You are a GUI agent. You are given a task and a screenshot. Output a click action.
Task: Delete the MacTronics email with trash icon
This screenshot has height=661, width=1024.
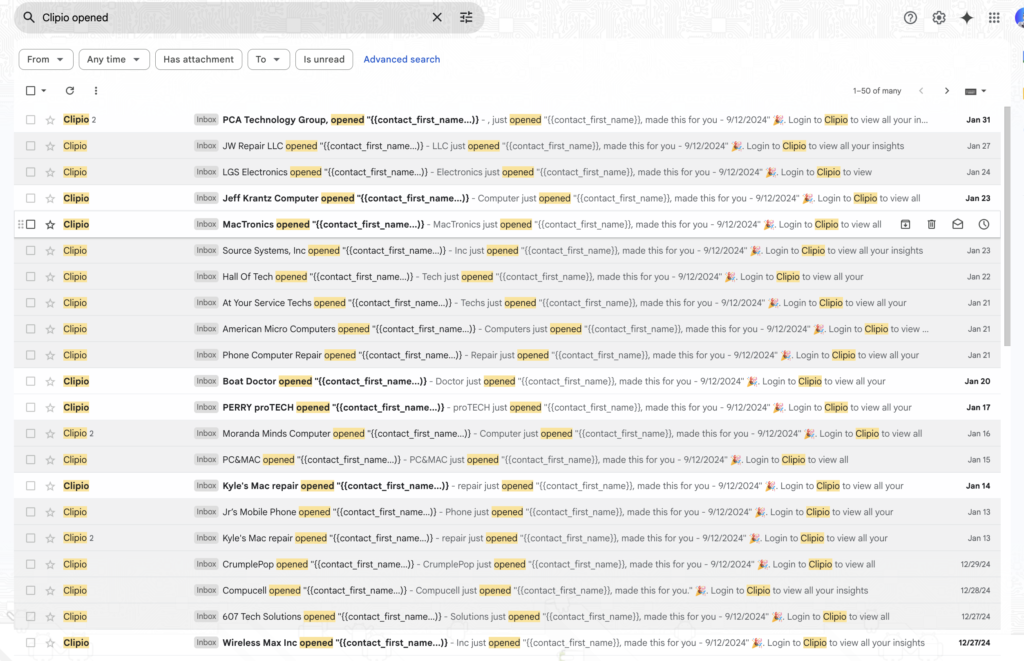click(x=931, y=224)
